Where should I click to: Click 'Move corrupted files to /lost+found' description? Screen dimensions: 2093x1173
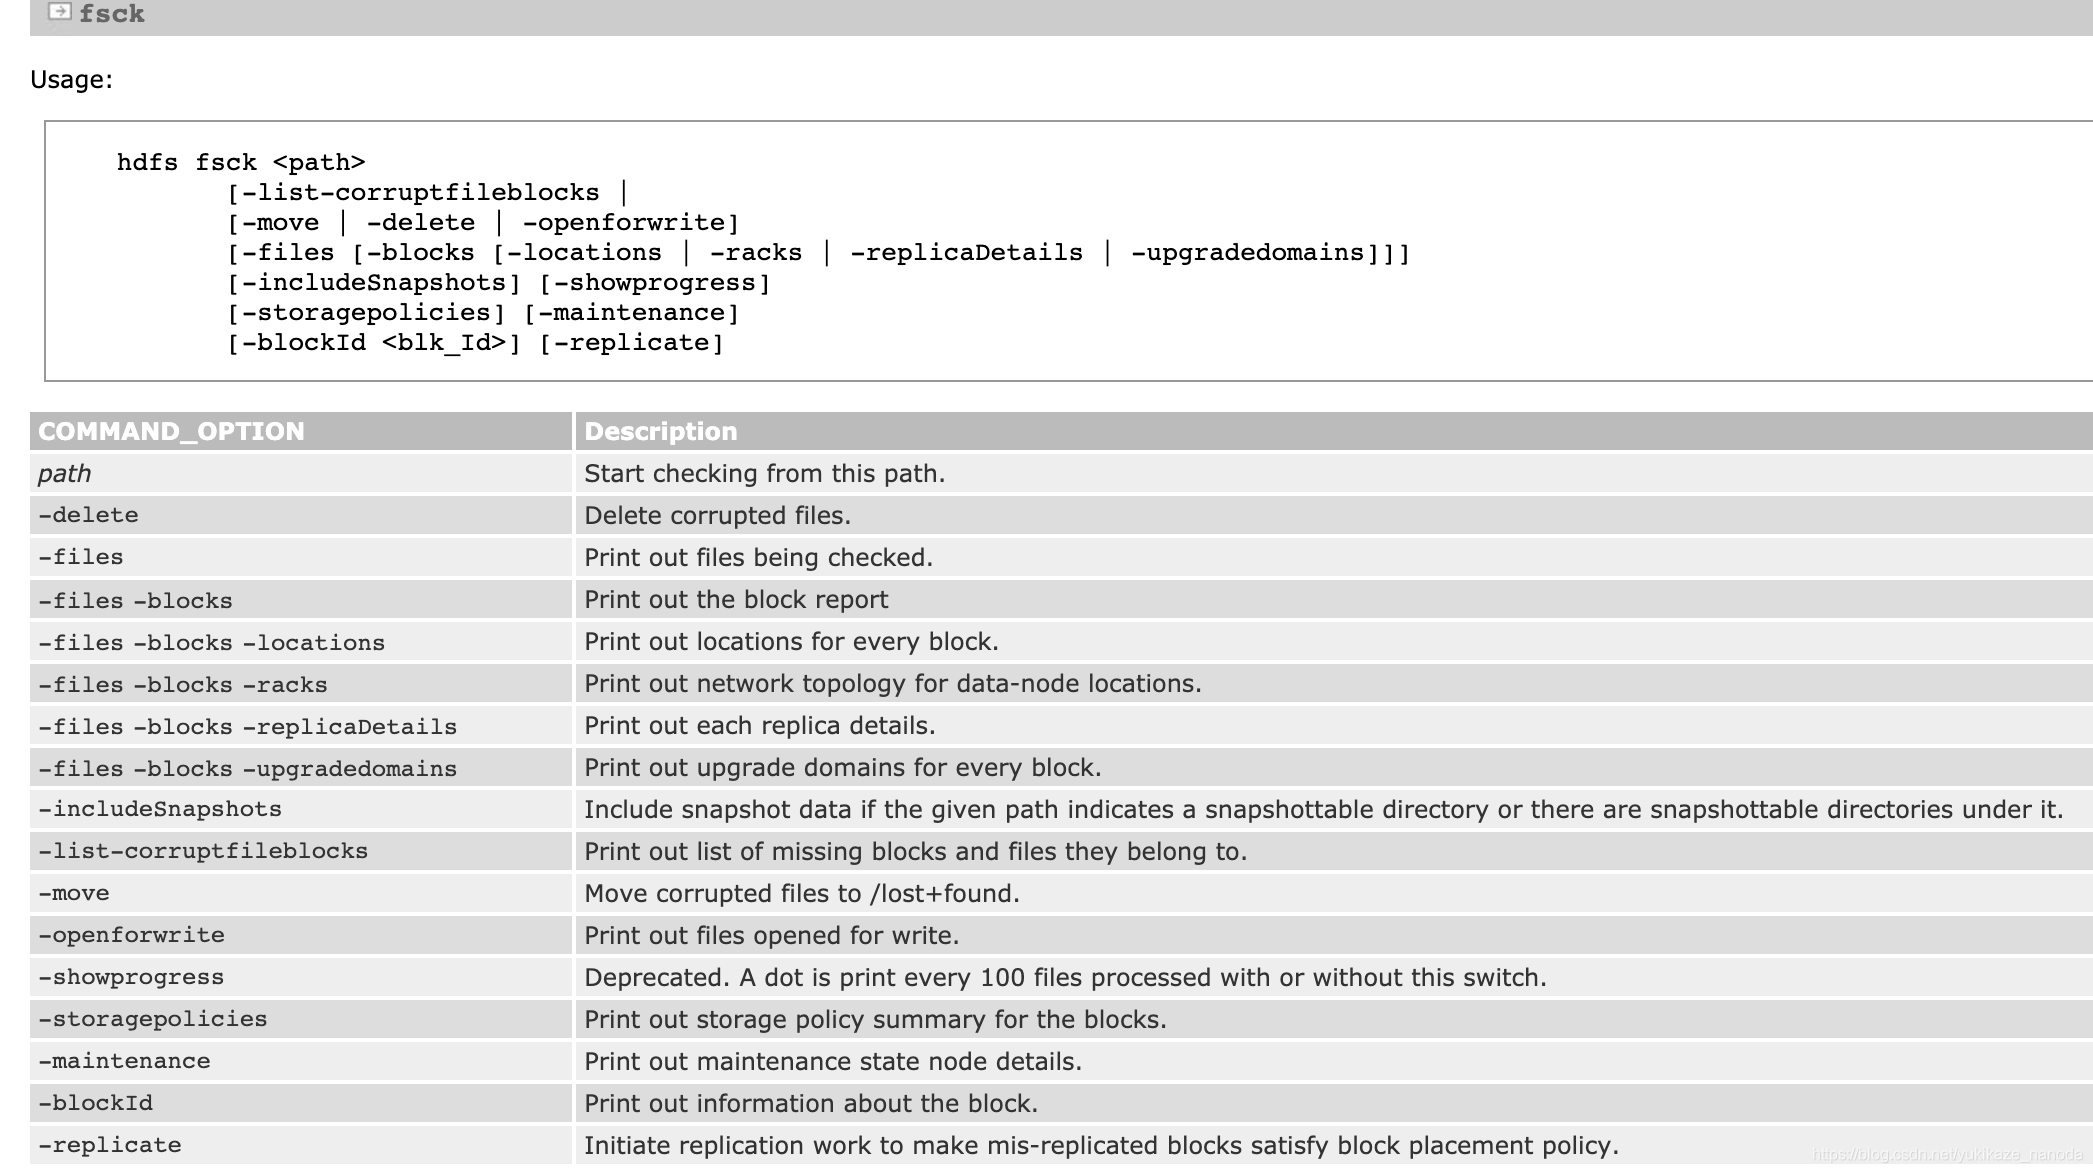click(801, 893)
